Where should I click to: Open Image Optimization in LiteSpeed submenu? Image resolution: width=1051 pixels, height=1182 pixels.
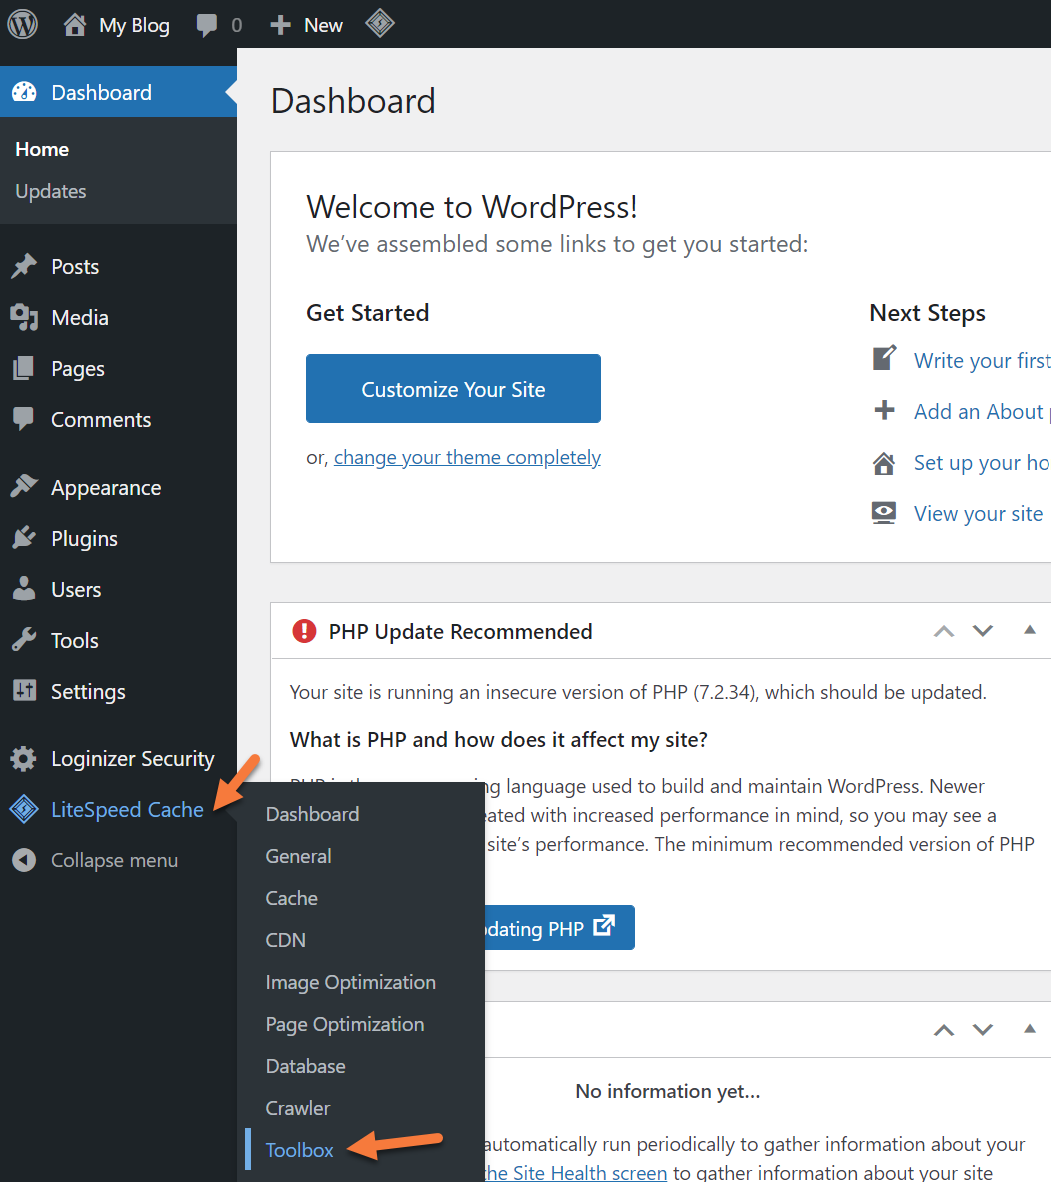350,982
